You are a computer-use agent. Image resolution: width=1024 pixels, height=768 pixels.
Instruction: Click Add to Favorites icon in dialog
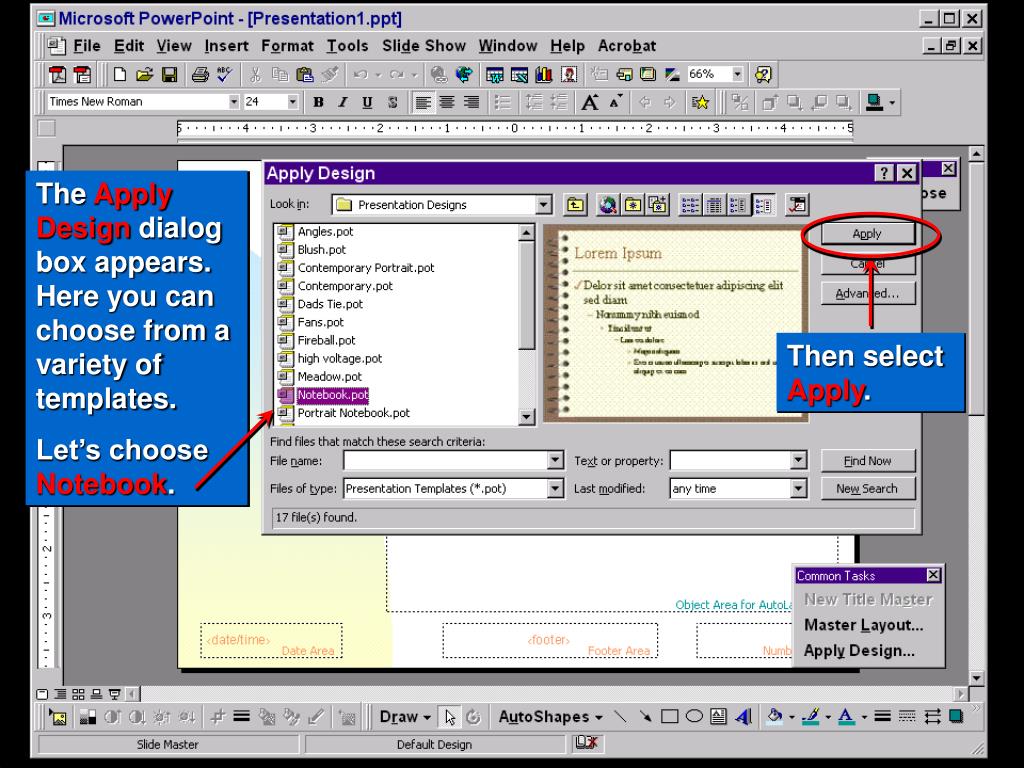[658, 205]
